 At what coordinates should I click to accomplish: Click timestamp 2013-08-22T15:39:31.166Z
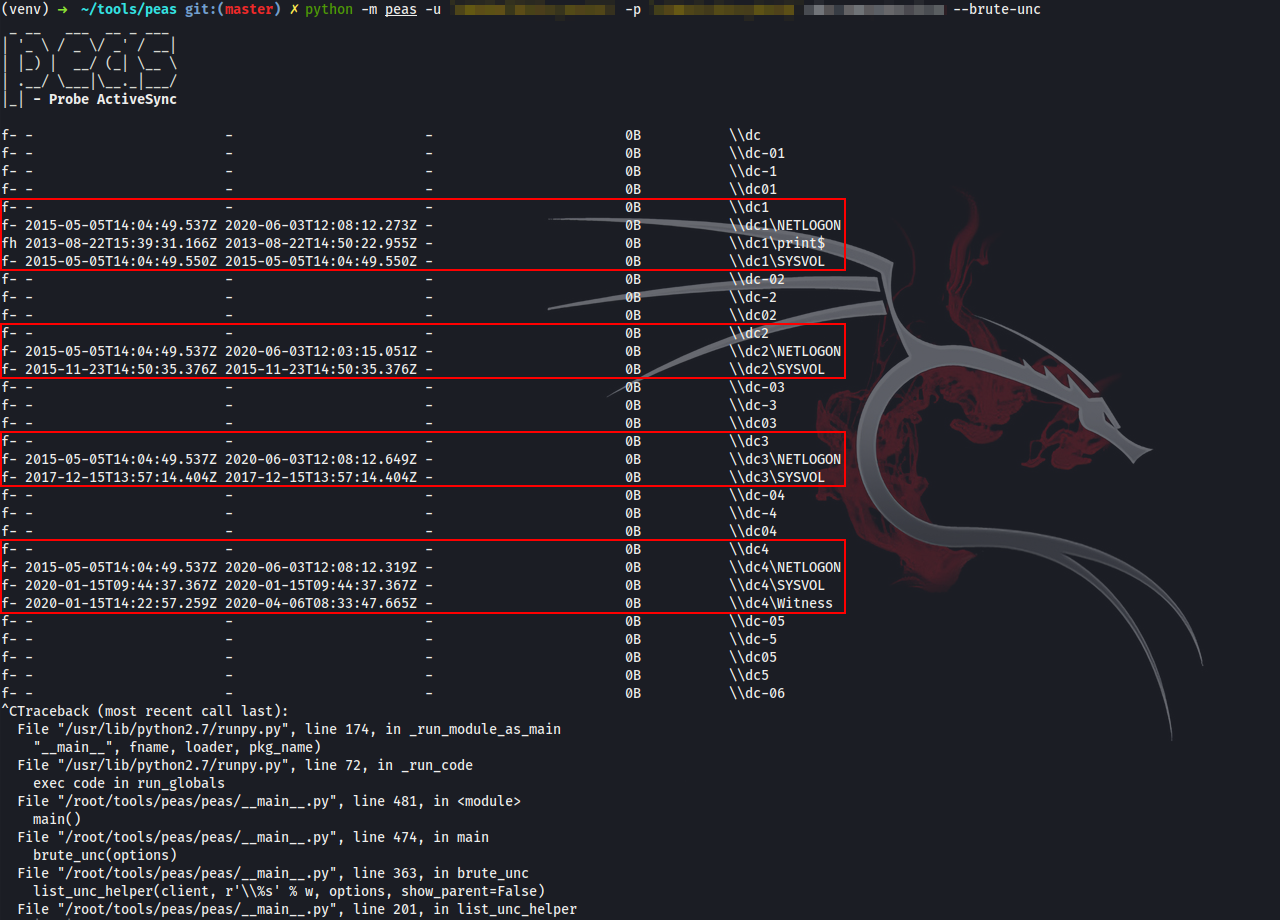pyautogui.click(x=121, y=243)
